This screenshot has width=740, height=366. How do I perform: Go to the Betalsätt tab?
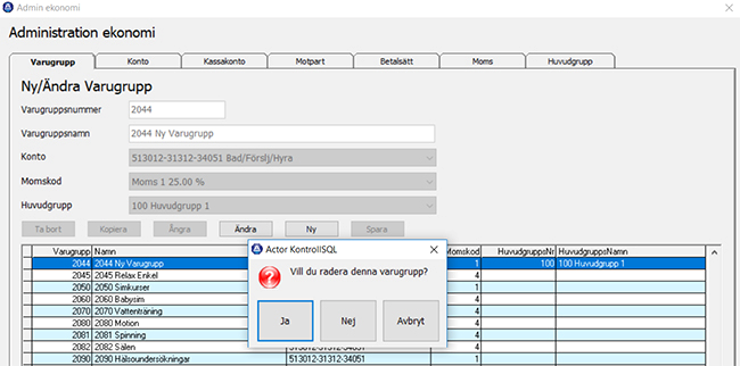click(396, 61)
